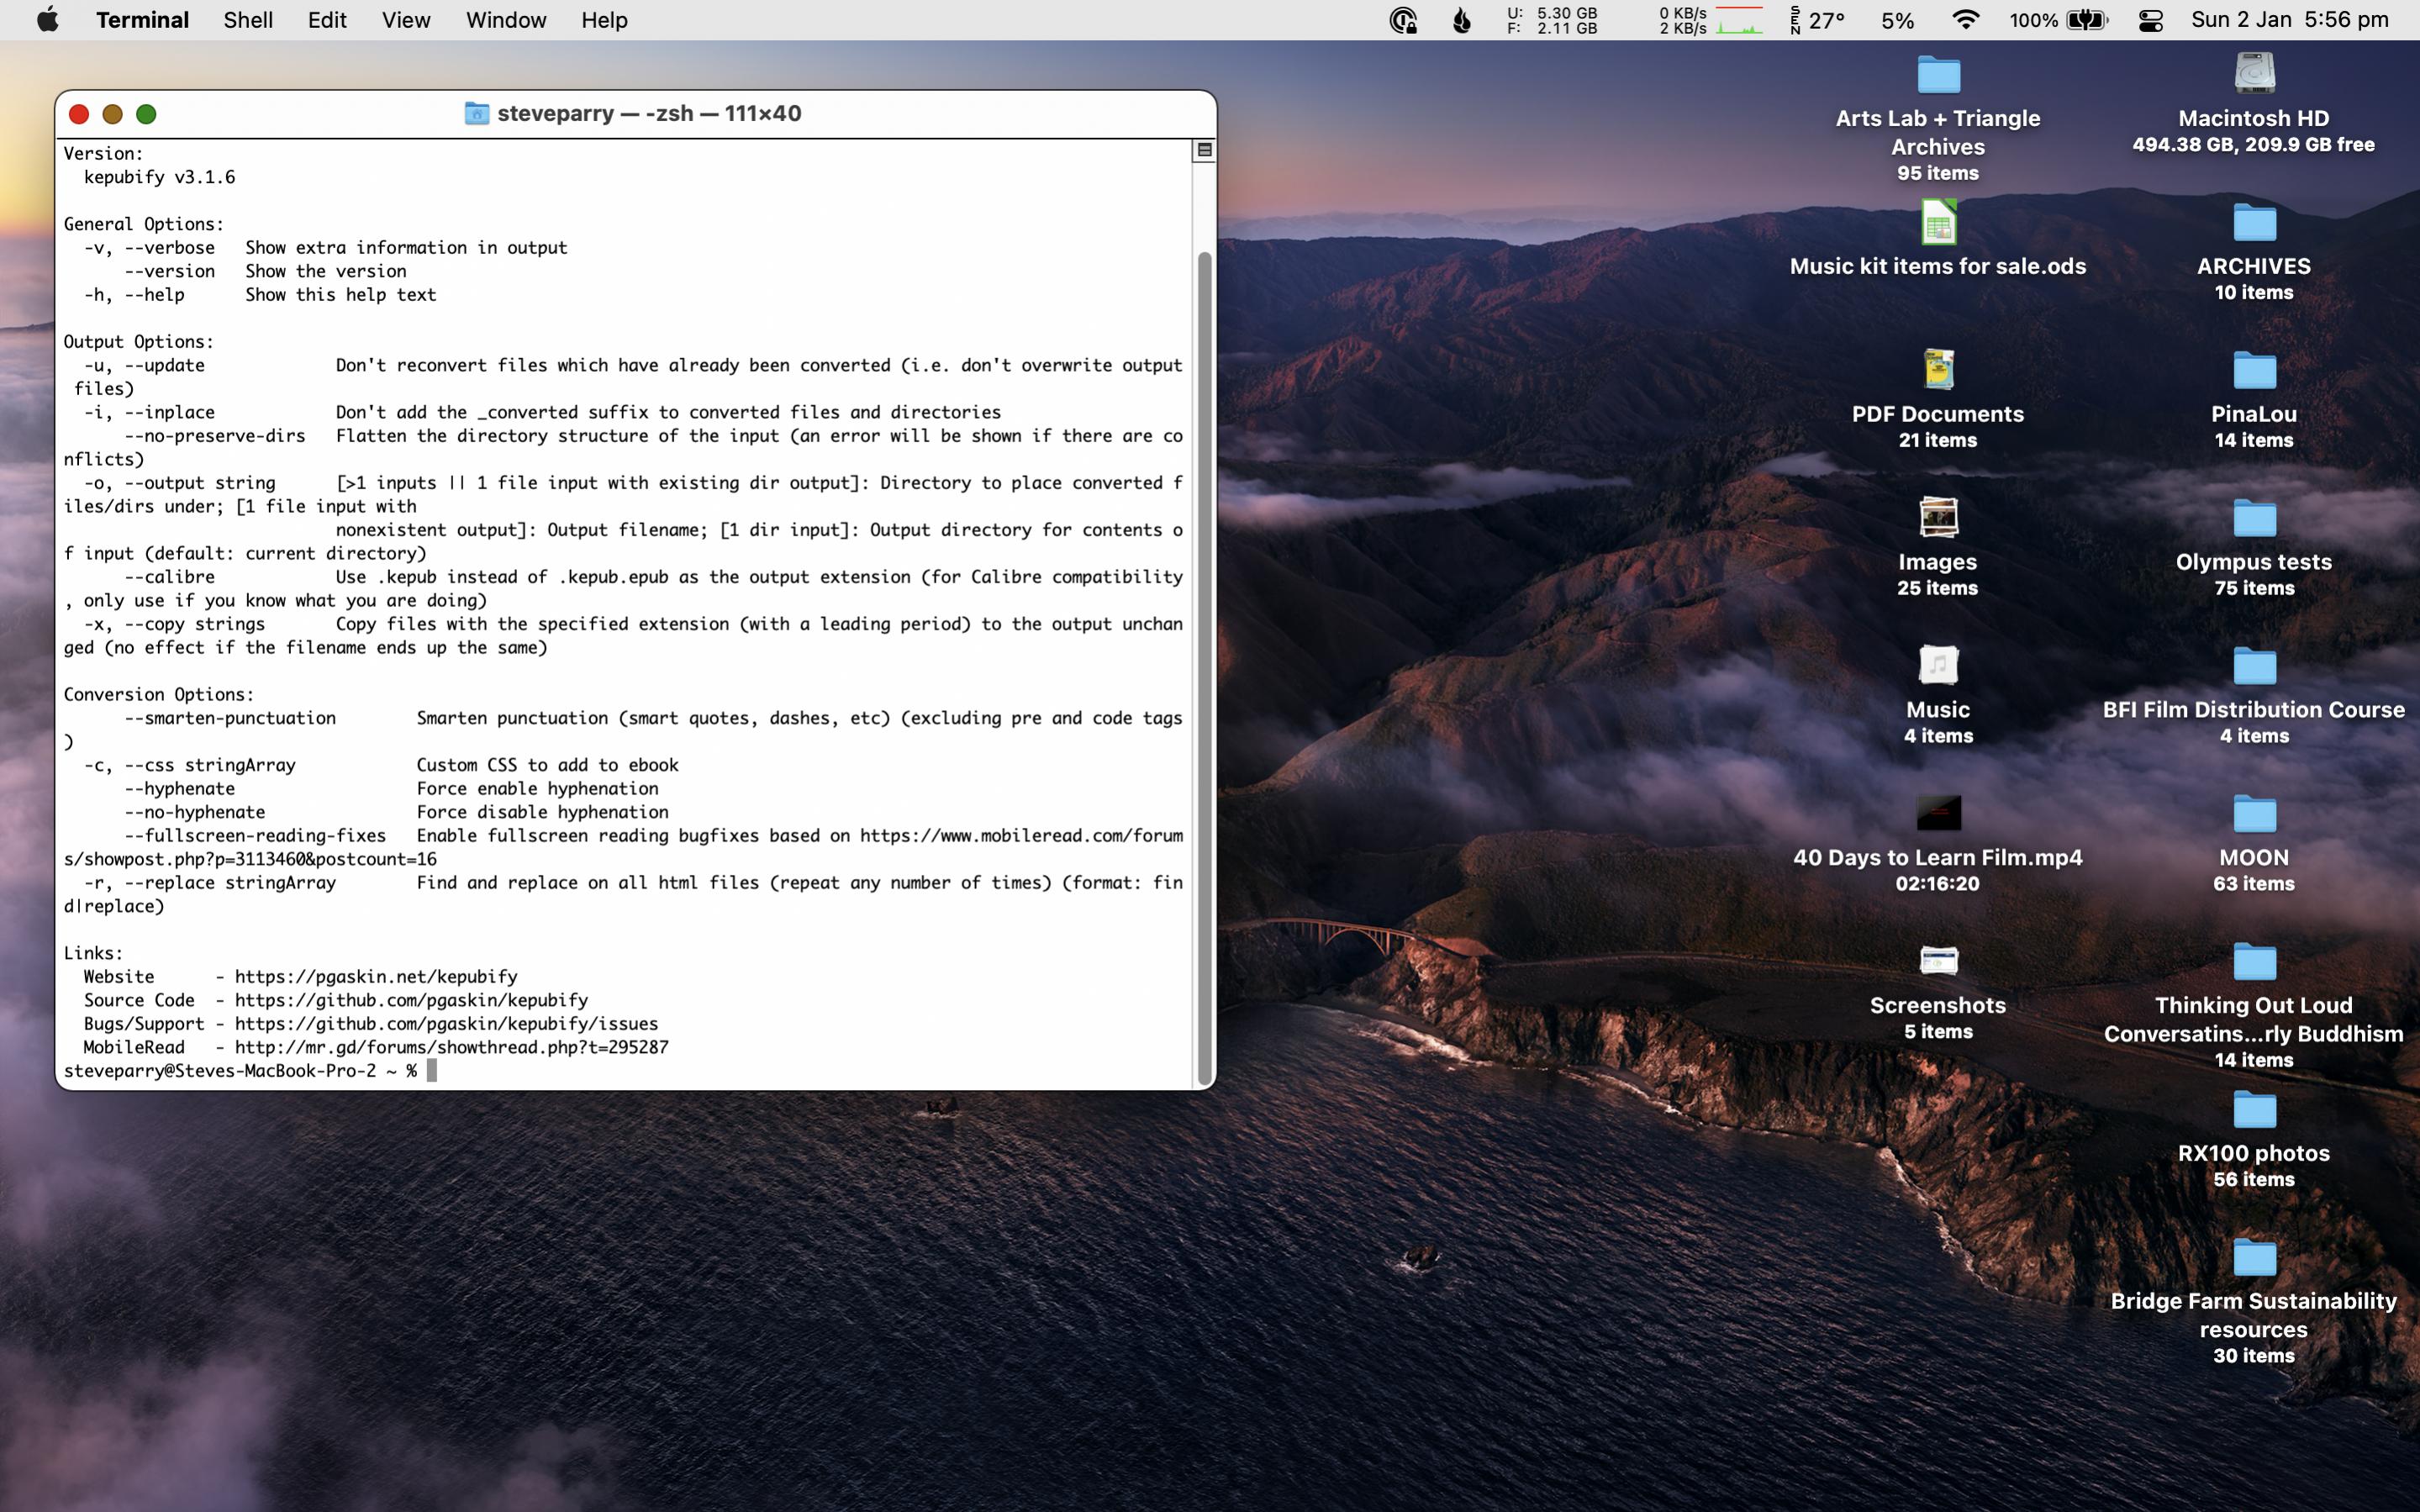Viewport: 2420px width, 1512px height.
Task: Click the battery status indicator
Action: [x=2086, y=20]
